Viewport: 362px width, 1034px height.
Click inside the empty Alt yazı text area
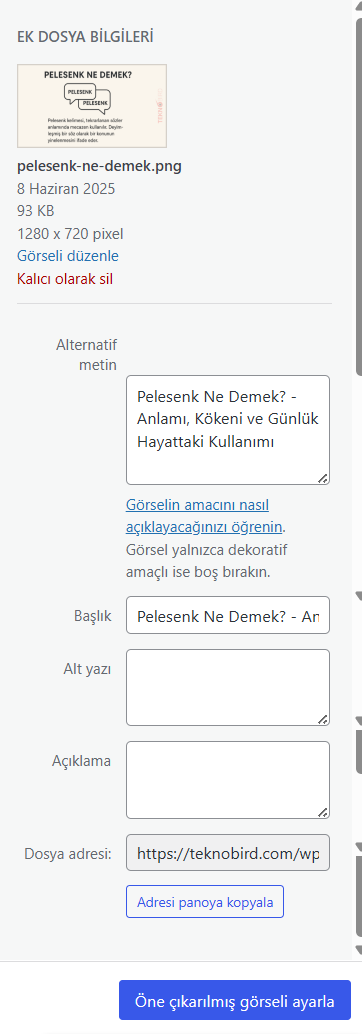[x=227, y=687]
